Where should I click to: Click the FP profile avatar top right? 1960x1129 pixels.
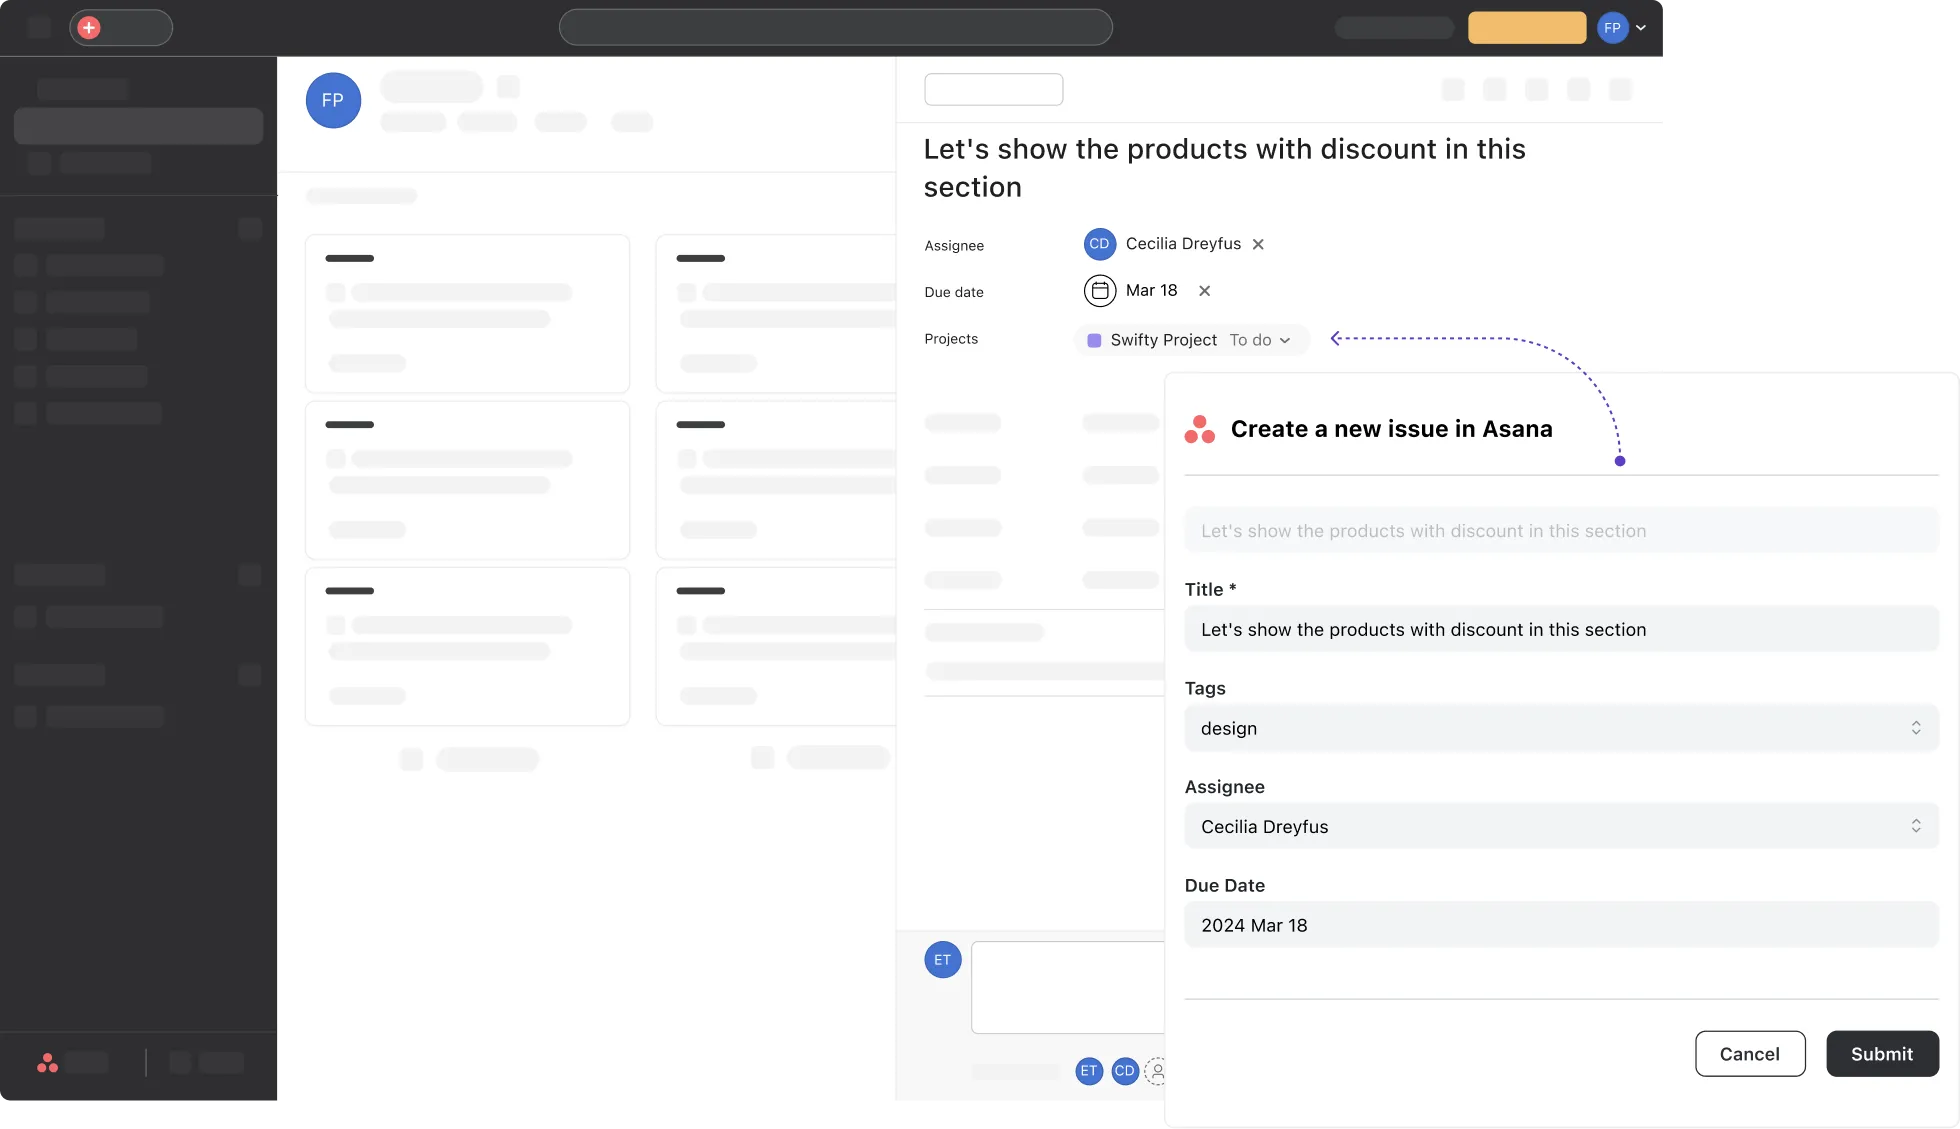point(1613,27)
